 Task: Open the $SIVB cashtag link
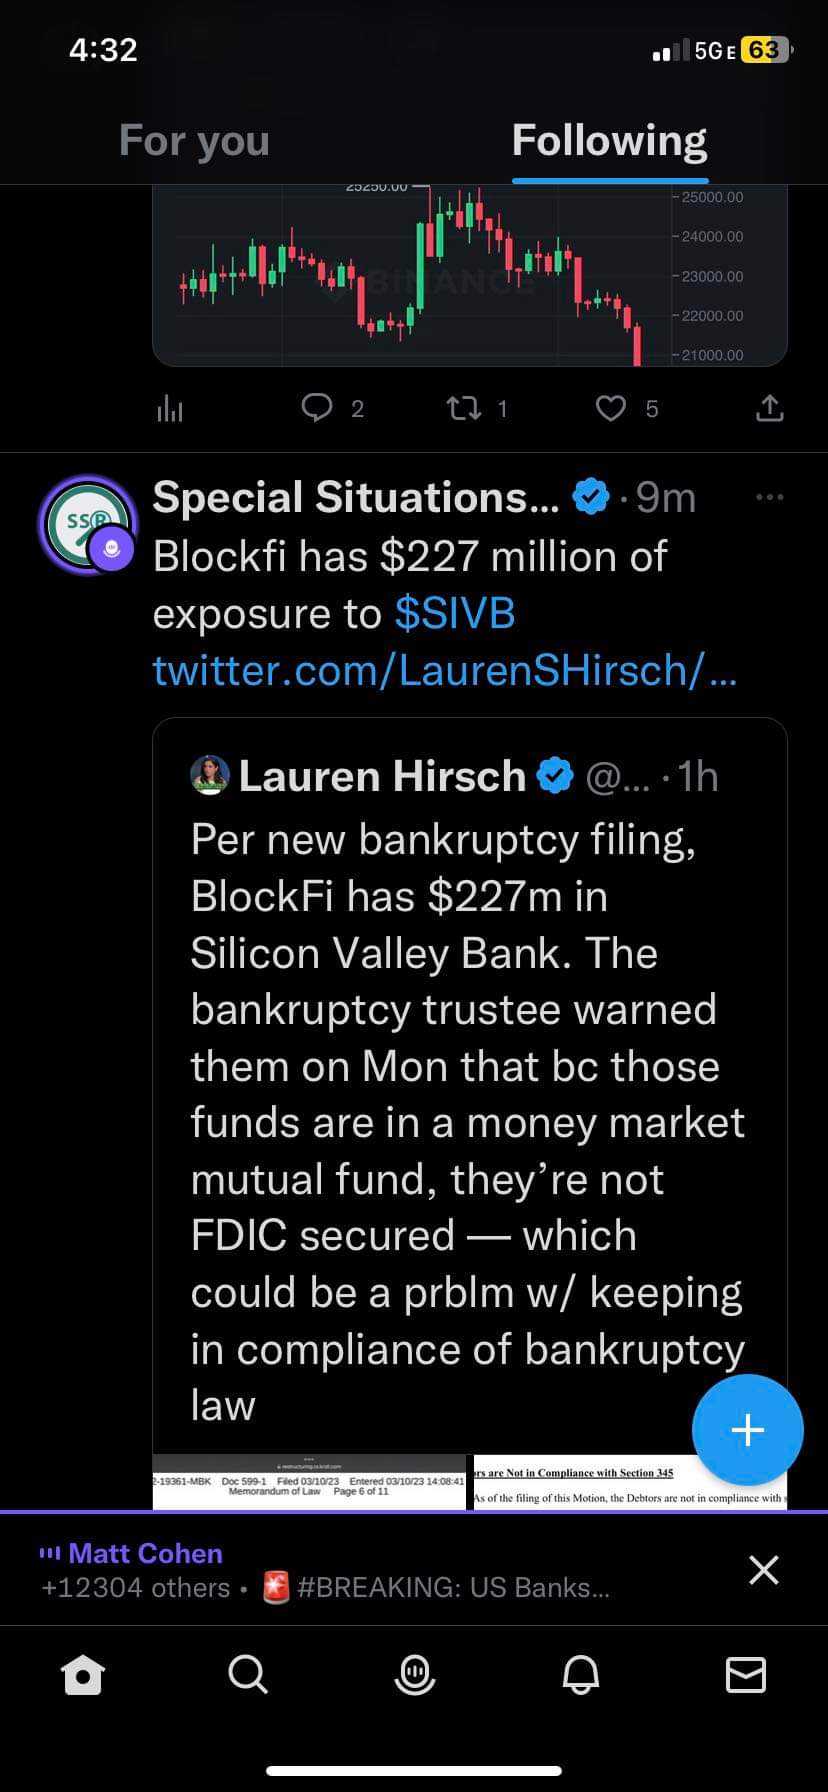455,614
